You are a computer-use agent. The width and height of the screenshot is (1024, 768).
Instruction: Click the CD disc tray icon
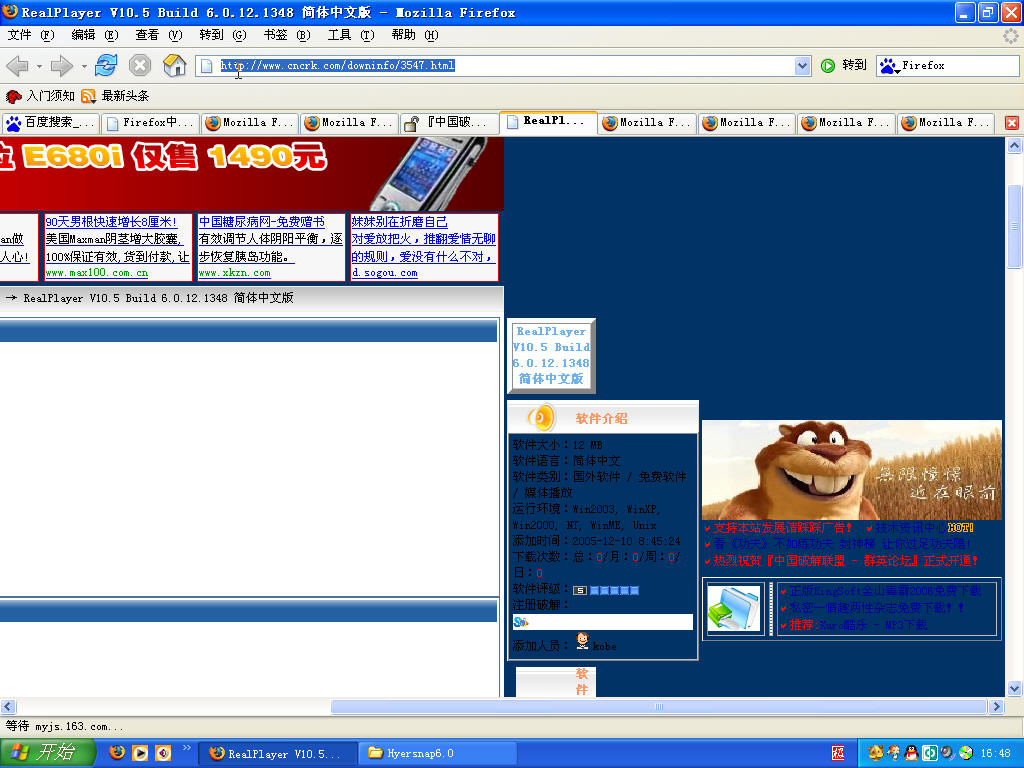pyautogui.click(x=966, y=753)
